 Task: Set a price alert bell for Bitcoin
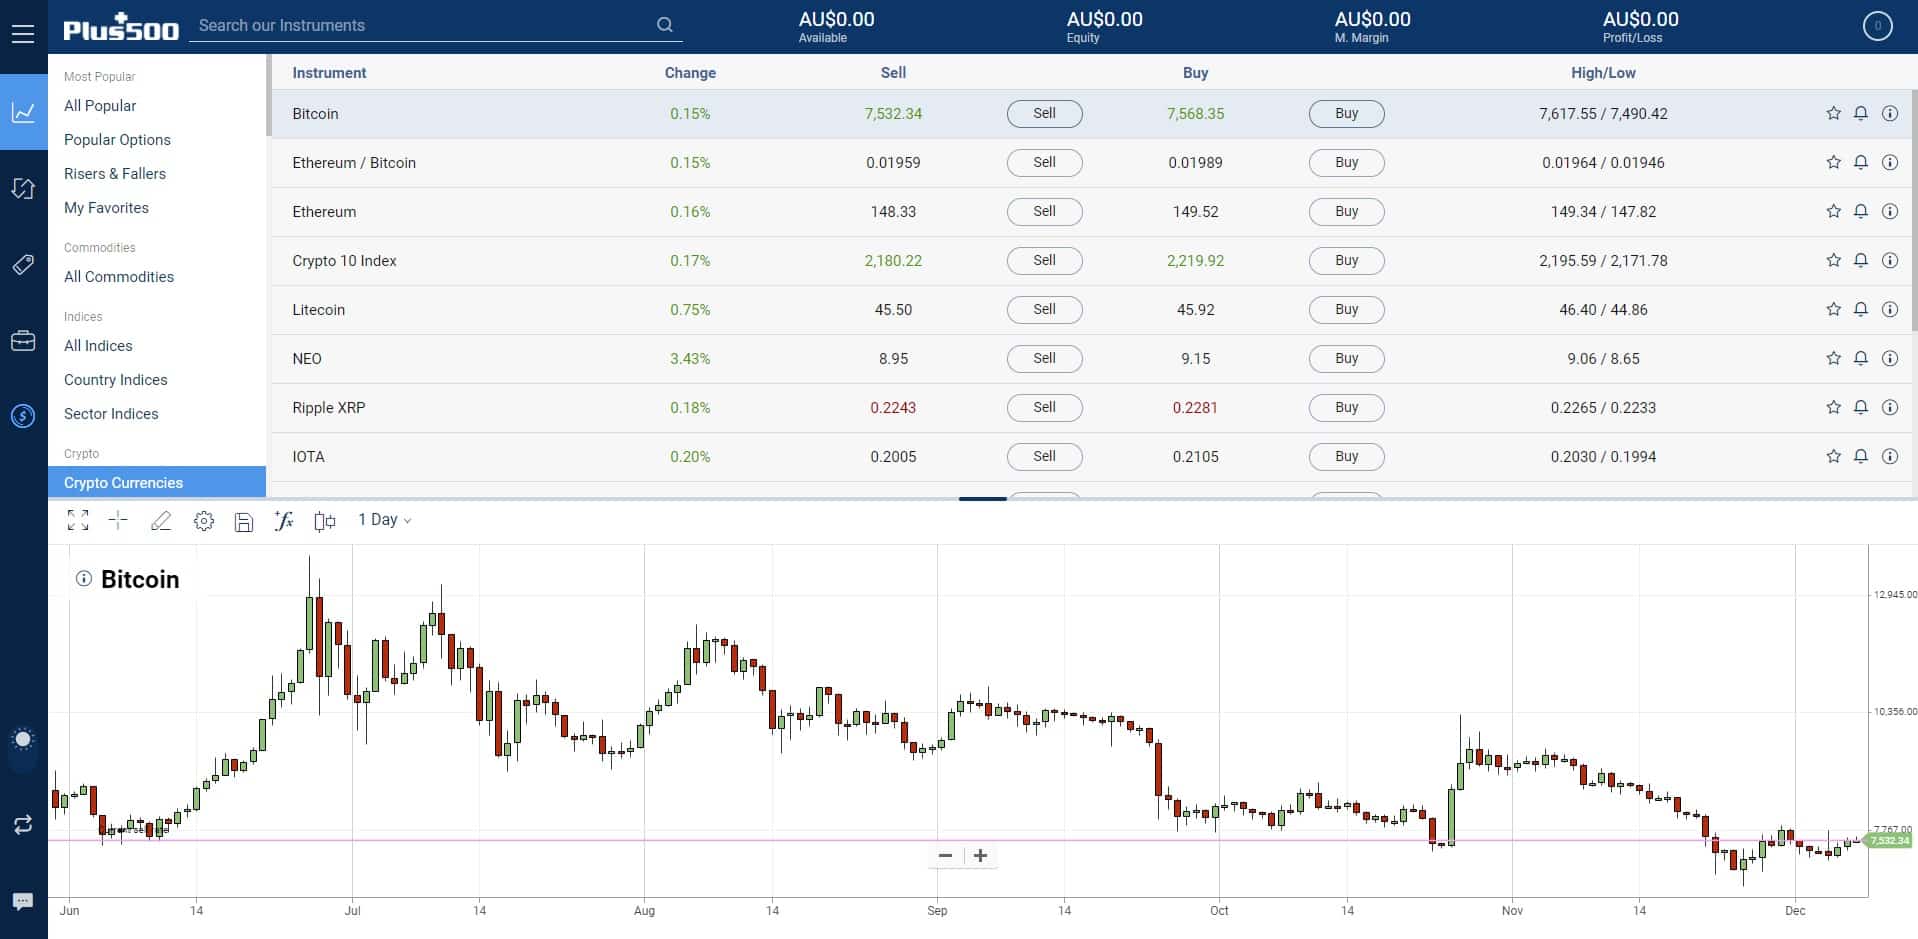click(x=1861, y=113)
